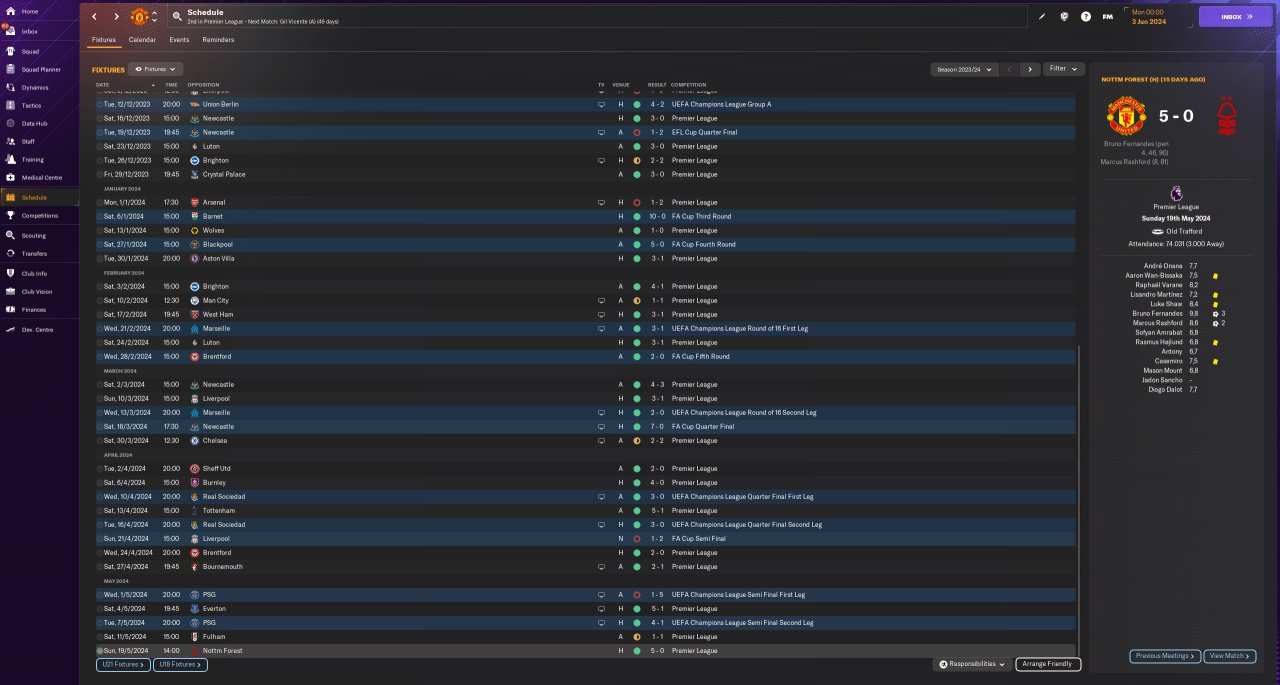Open the Transfers arrows icon

(9, 253)
